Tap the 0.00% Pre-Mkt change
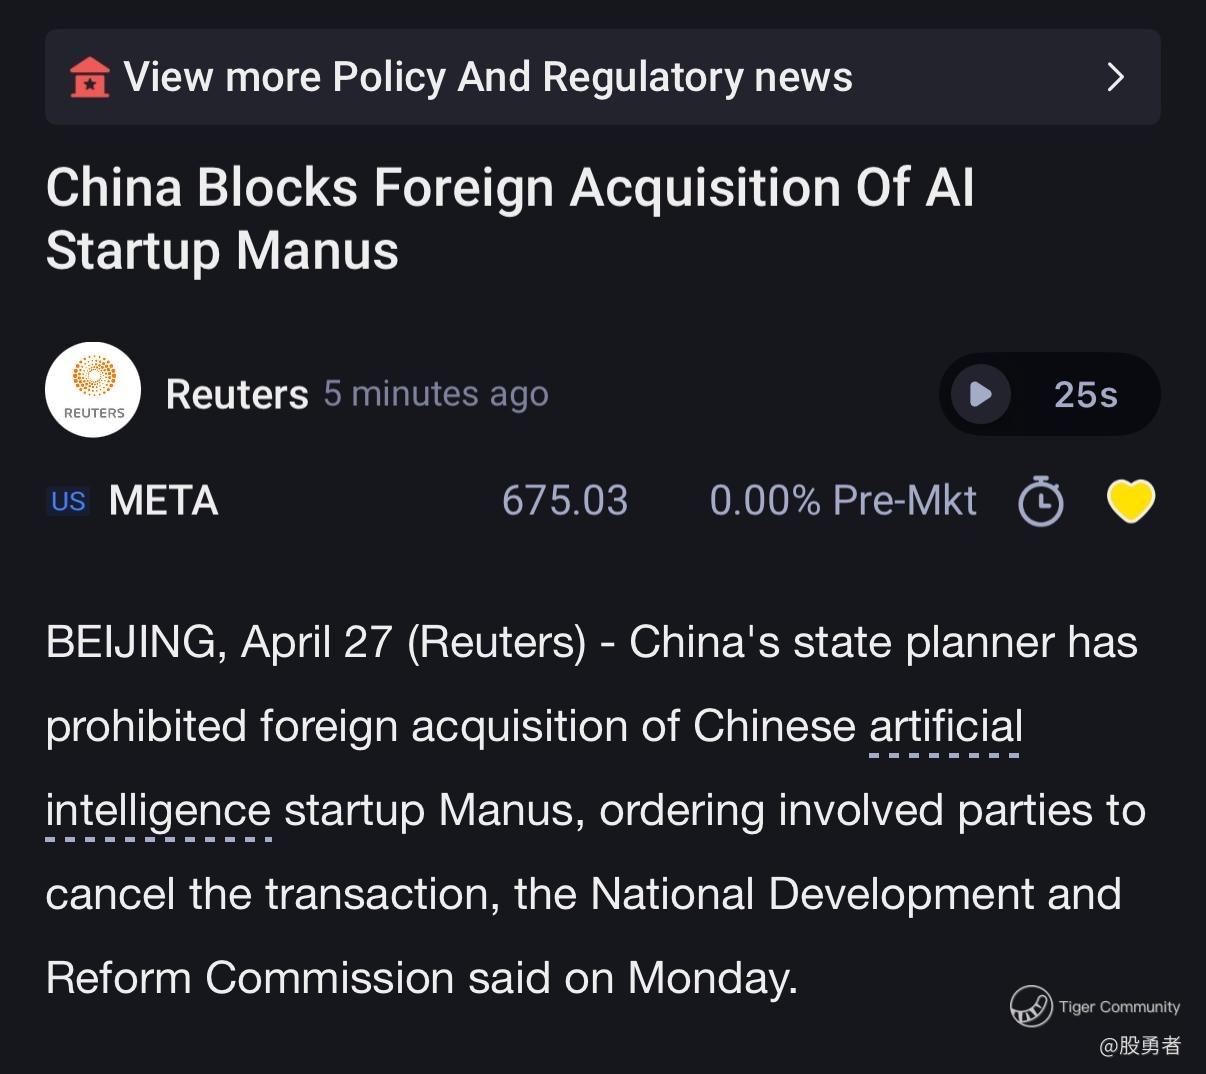The height and width of the screenshot is (1074, 1206). pyautogui.click(x=843, y=500)
